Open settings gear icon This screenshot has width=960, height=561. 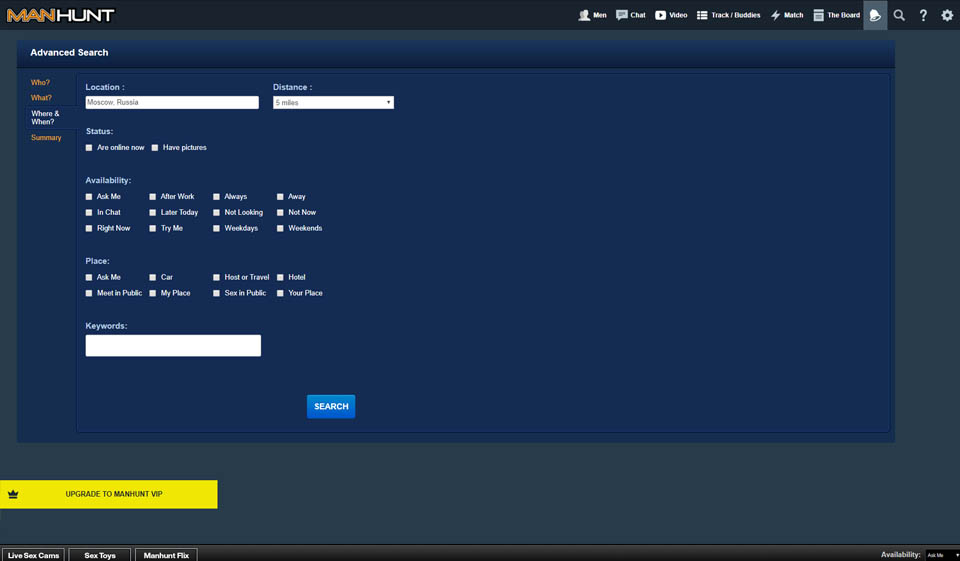[x=947, y=15]
